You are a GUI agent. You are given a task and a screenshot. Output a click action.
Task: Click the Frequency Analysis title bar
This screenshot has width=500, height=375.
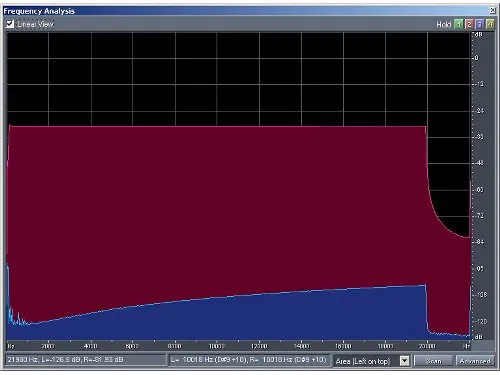tap(246, 11)
